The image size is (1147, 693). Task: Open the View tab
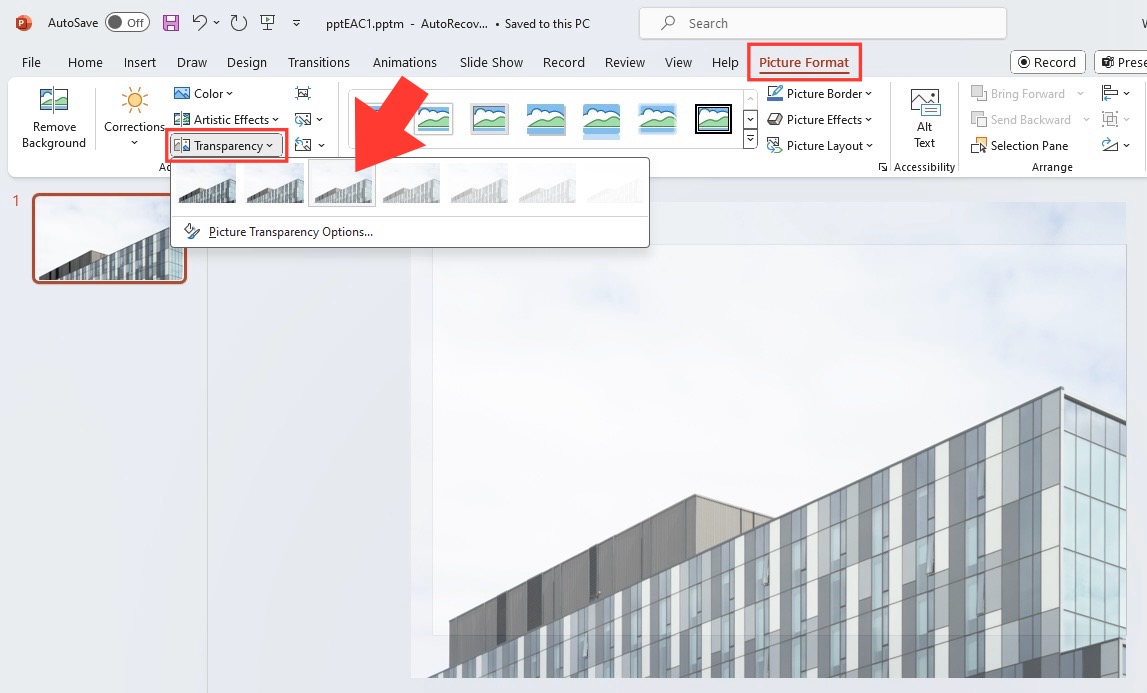click(x=678, y=62)
